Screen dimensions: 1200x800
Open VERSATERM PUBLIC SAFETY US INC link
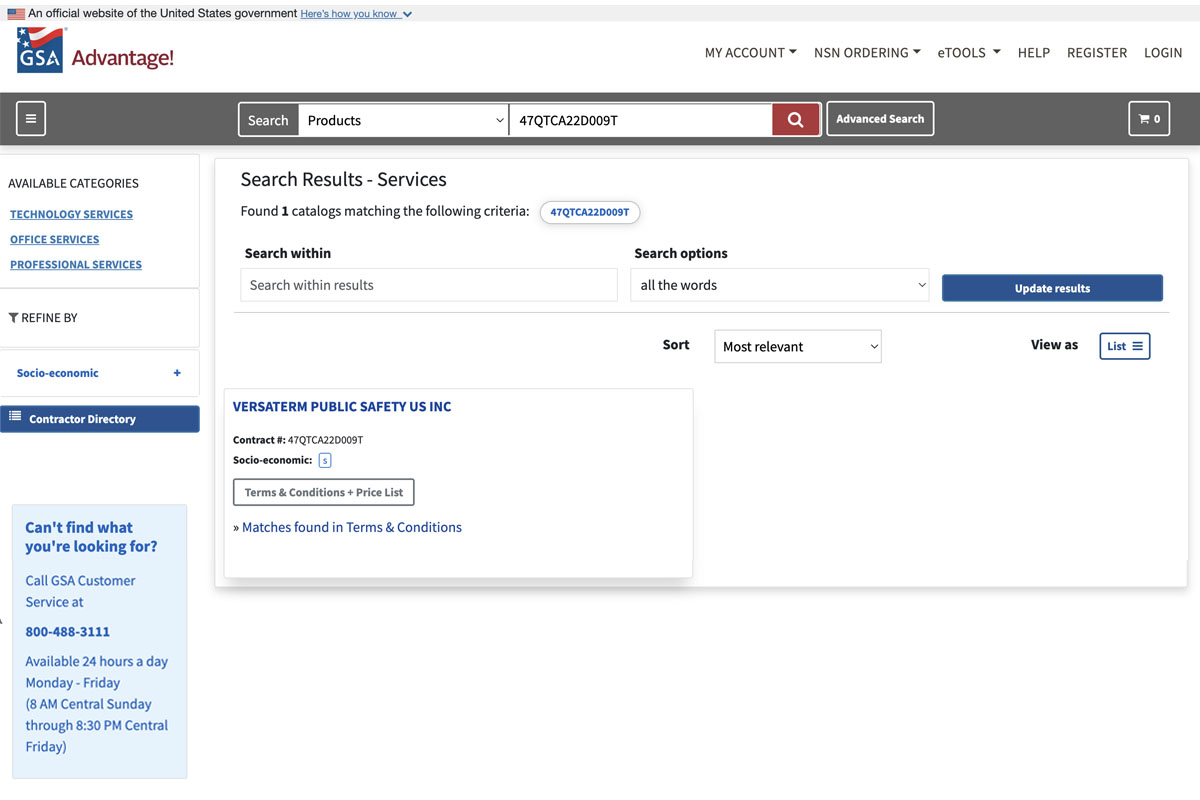[x=342, y=407]
